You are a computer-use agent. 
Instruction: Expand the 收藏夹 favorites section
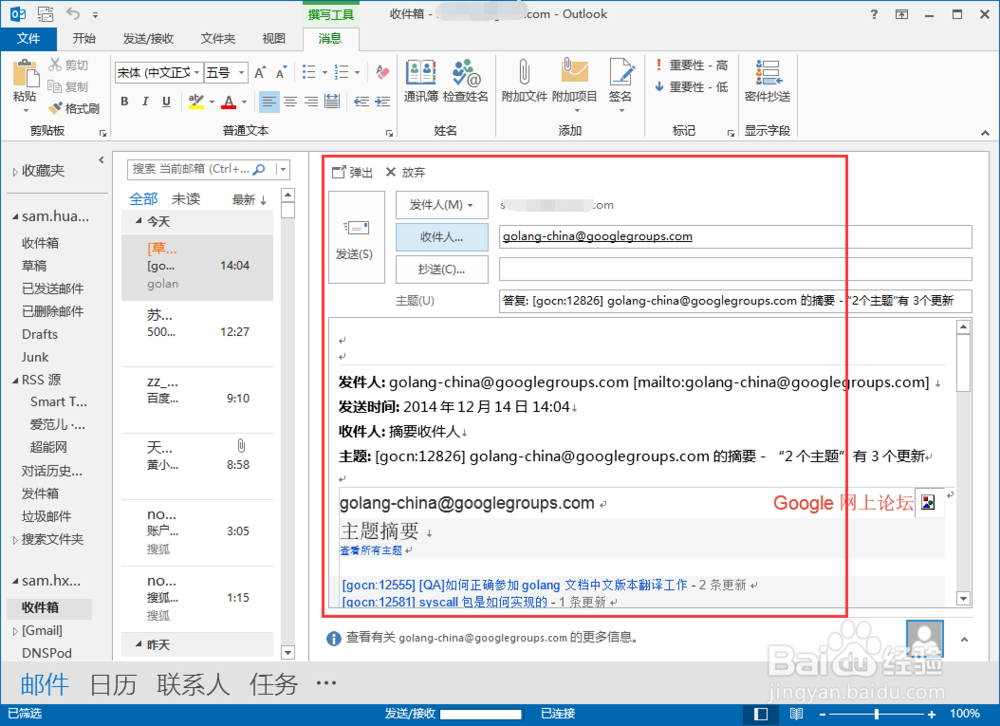15,172
